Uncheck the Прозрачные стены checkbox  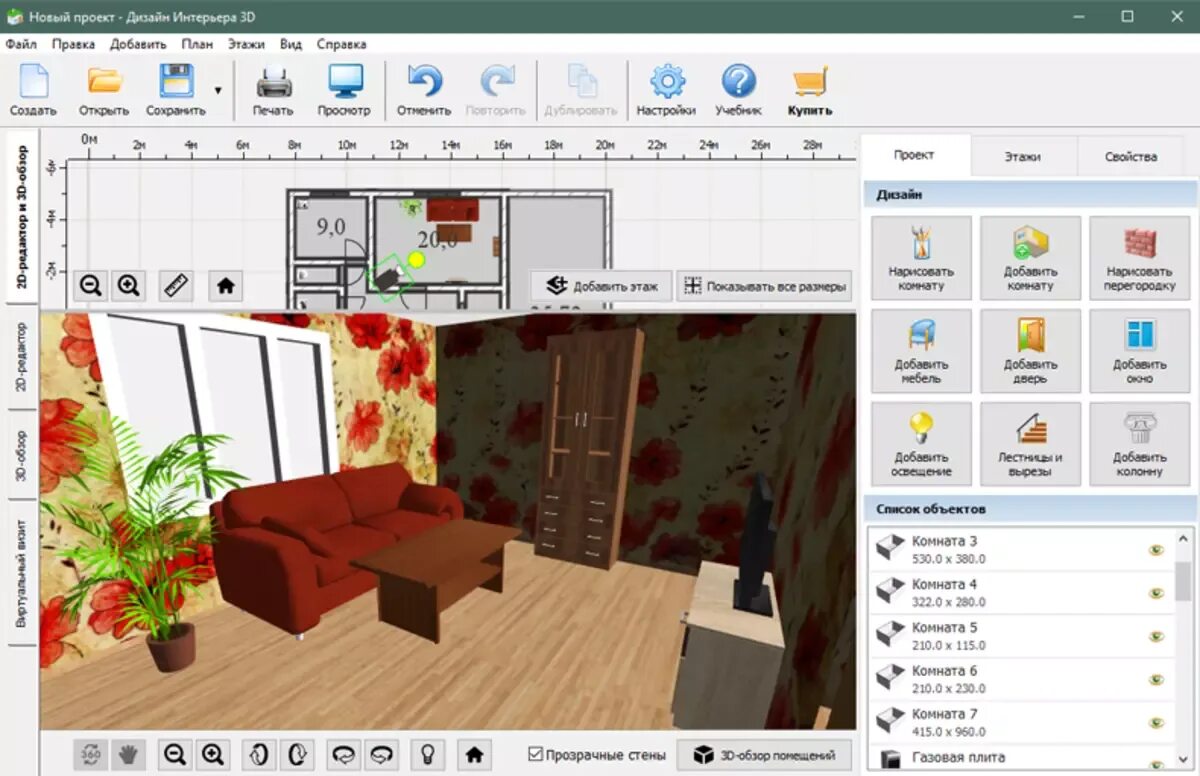pos(535,754)
